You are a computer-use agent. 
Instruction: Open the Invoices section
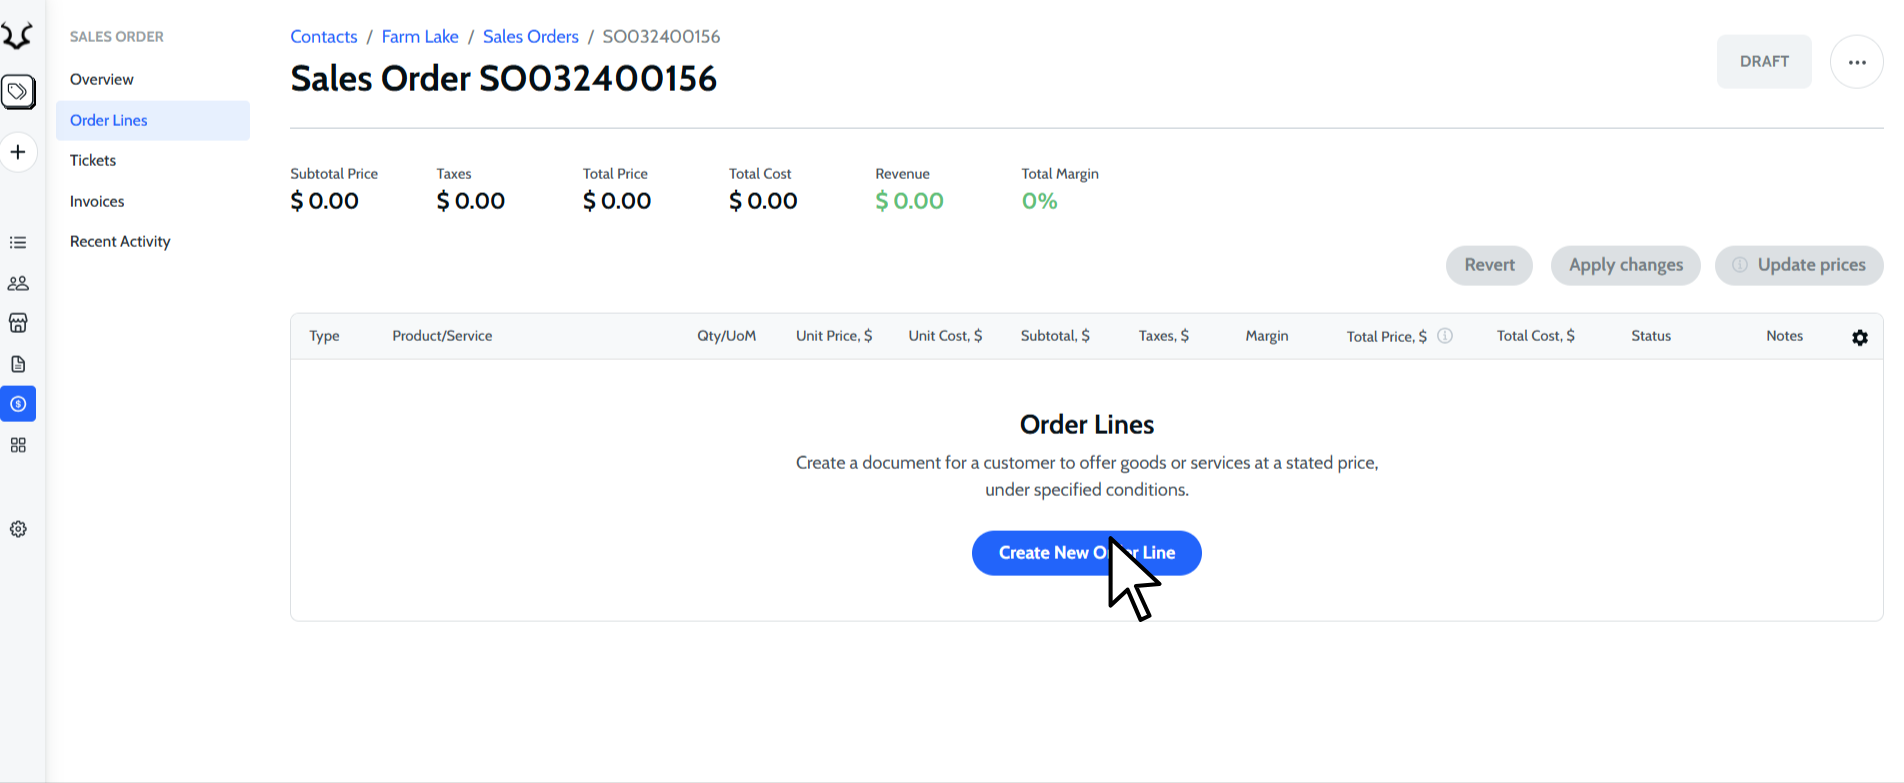(x=97, y=201)
